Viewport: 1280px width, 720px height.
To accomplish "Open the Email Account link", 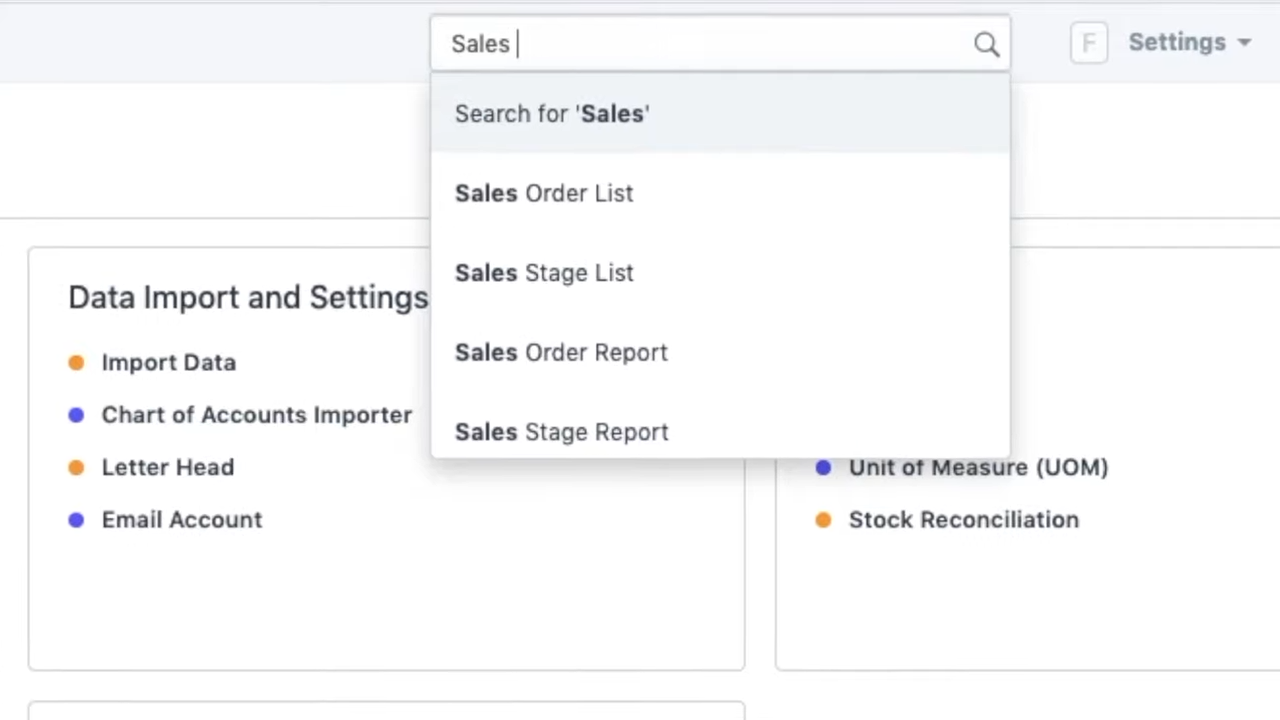I will coord(181,519).
